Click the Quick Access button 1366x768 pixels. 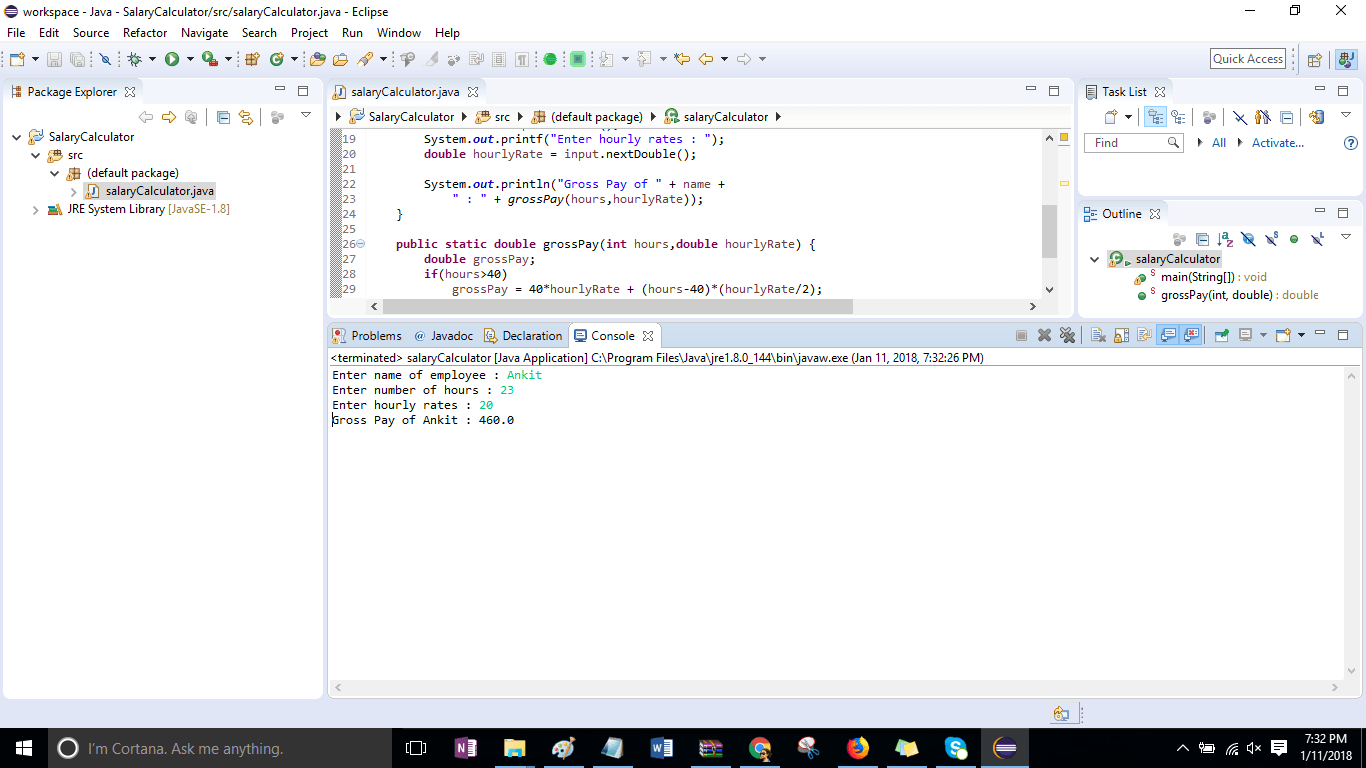1247,58
